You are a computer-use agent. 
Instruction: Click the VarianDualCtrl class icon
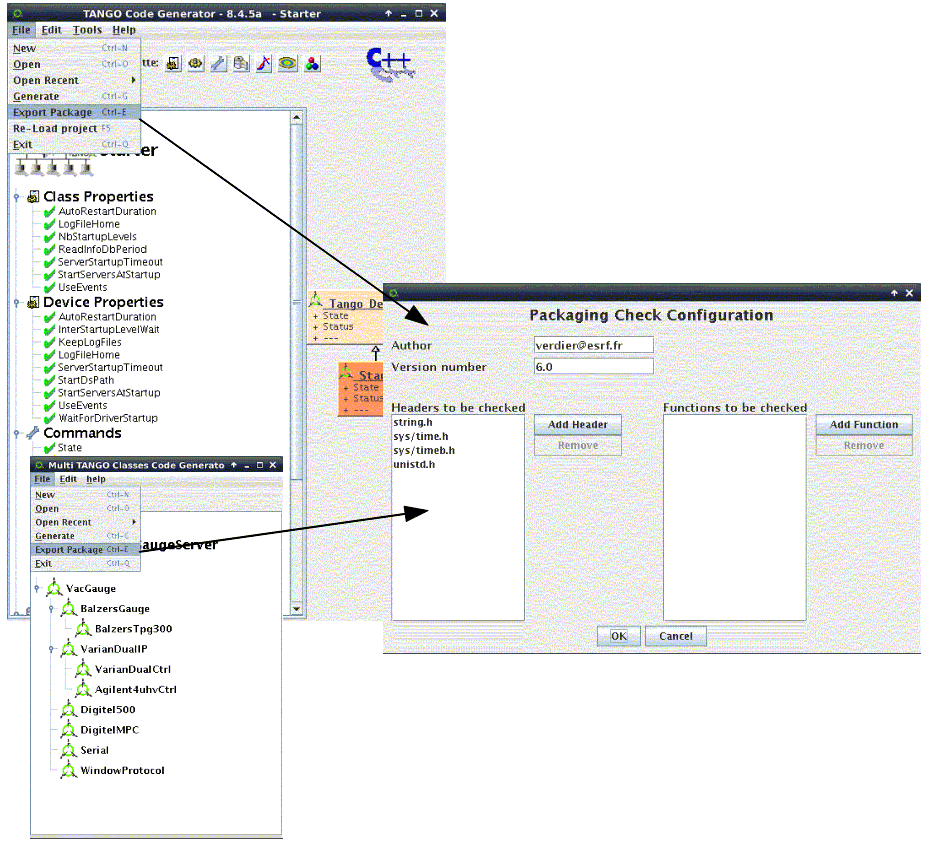(x=83, y=669)
